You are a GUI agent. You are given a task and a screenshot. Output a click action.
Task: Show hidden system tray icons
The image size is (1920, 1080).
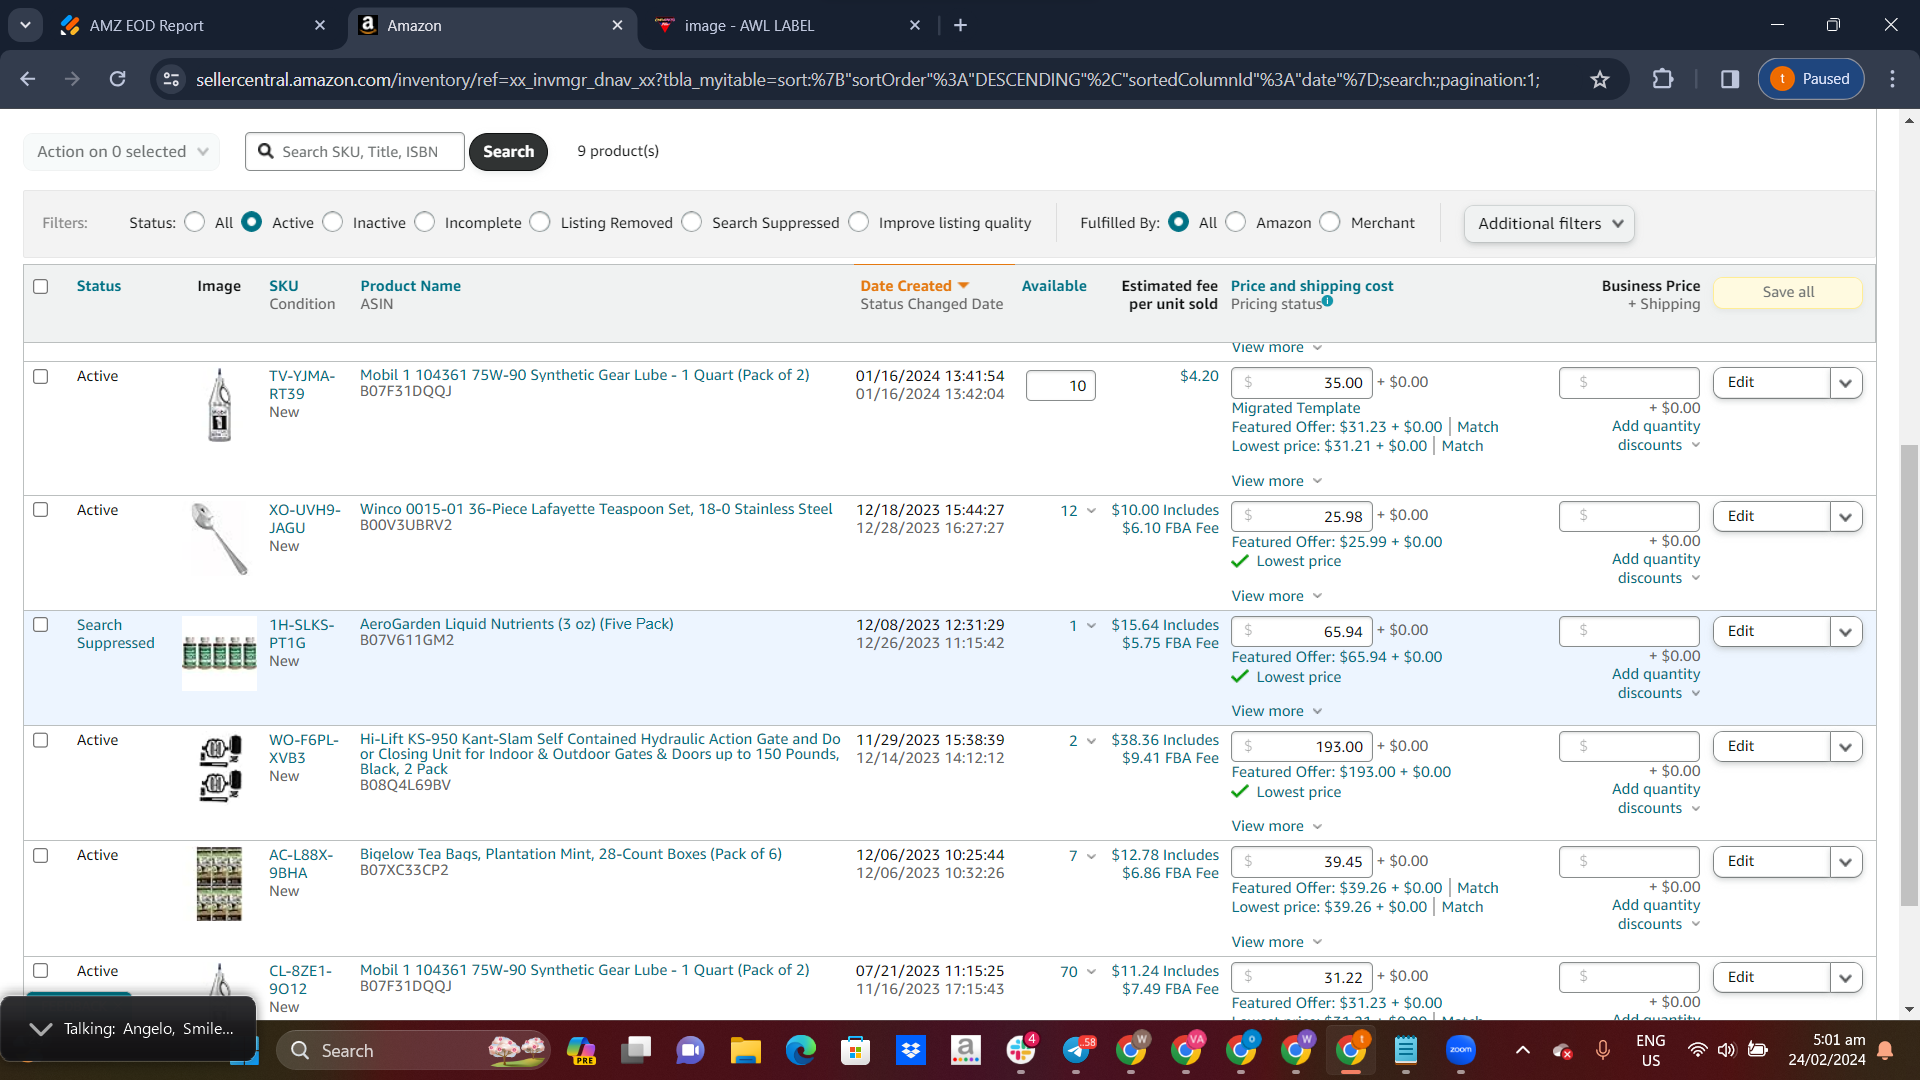[x=1522, y=1050]
